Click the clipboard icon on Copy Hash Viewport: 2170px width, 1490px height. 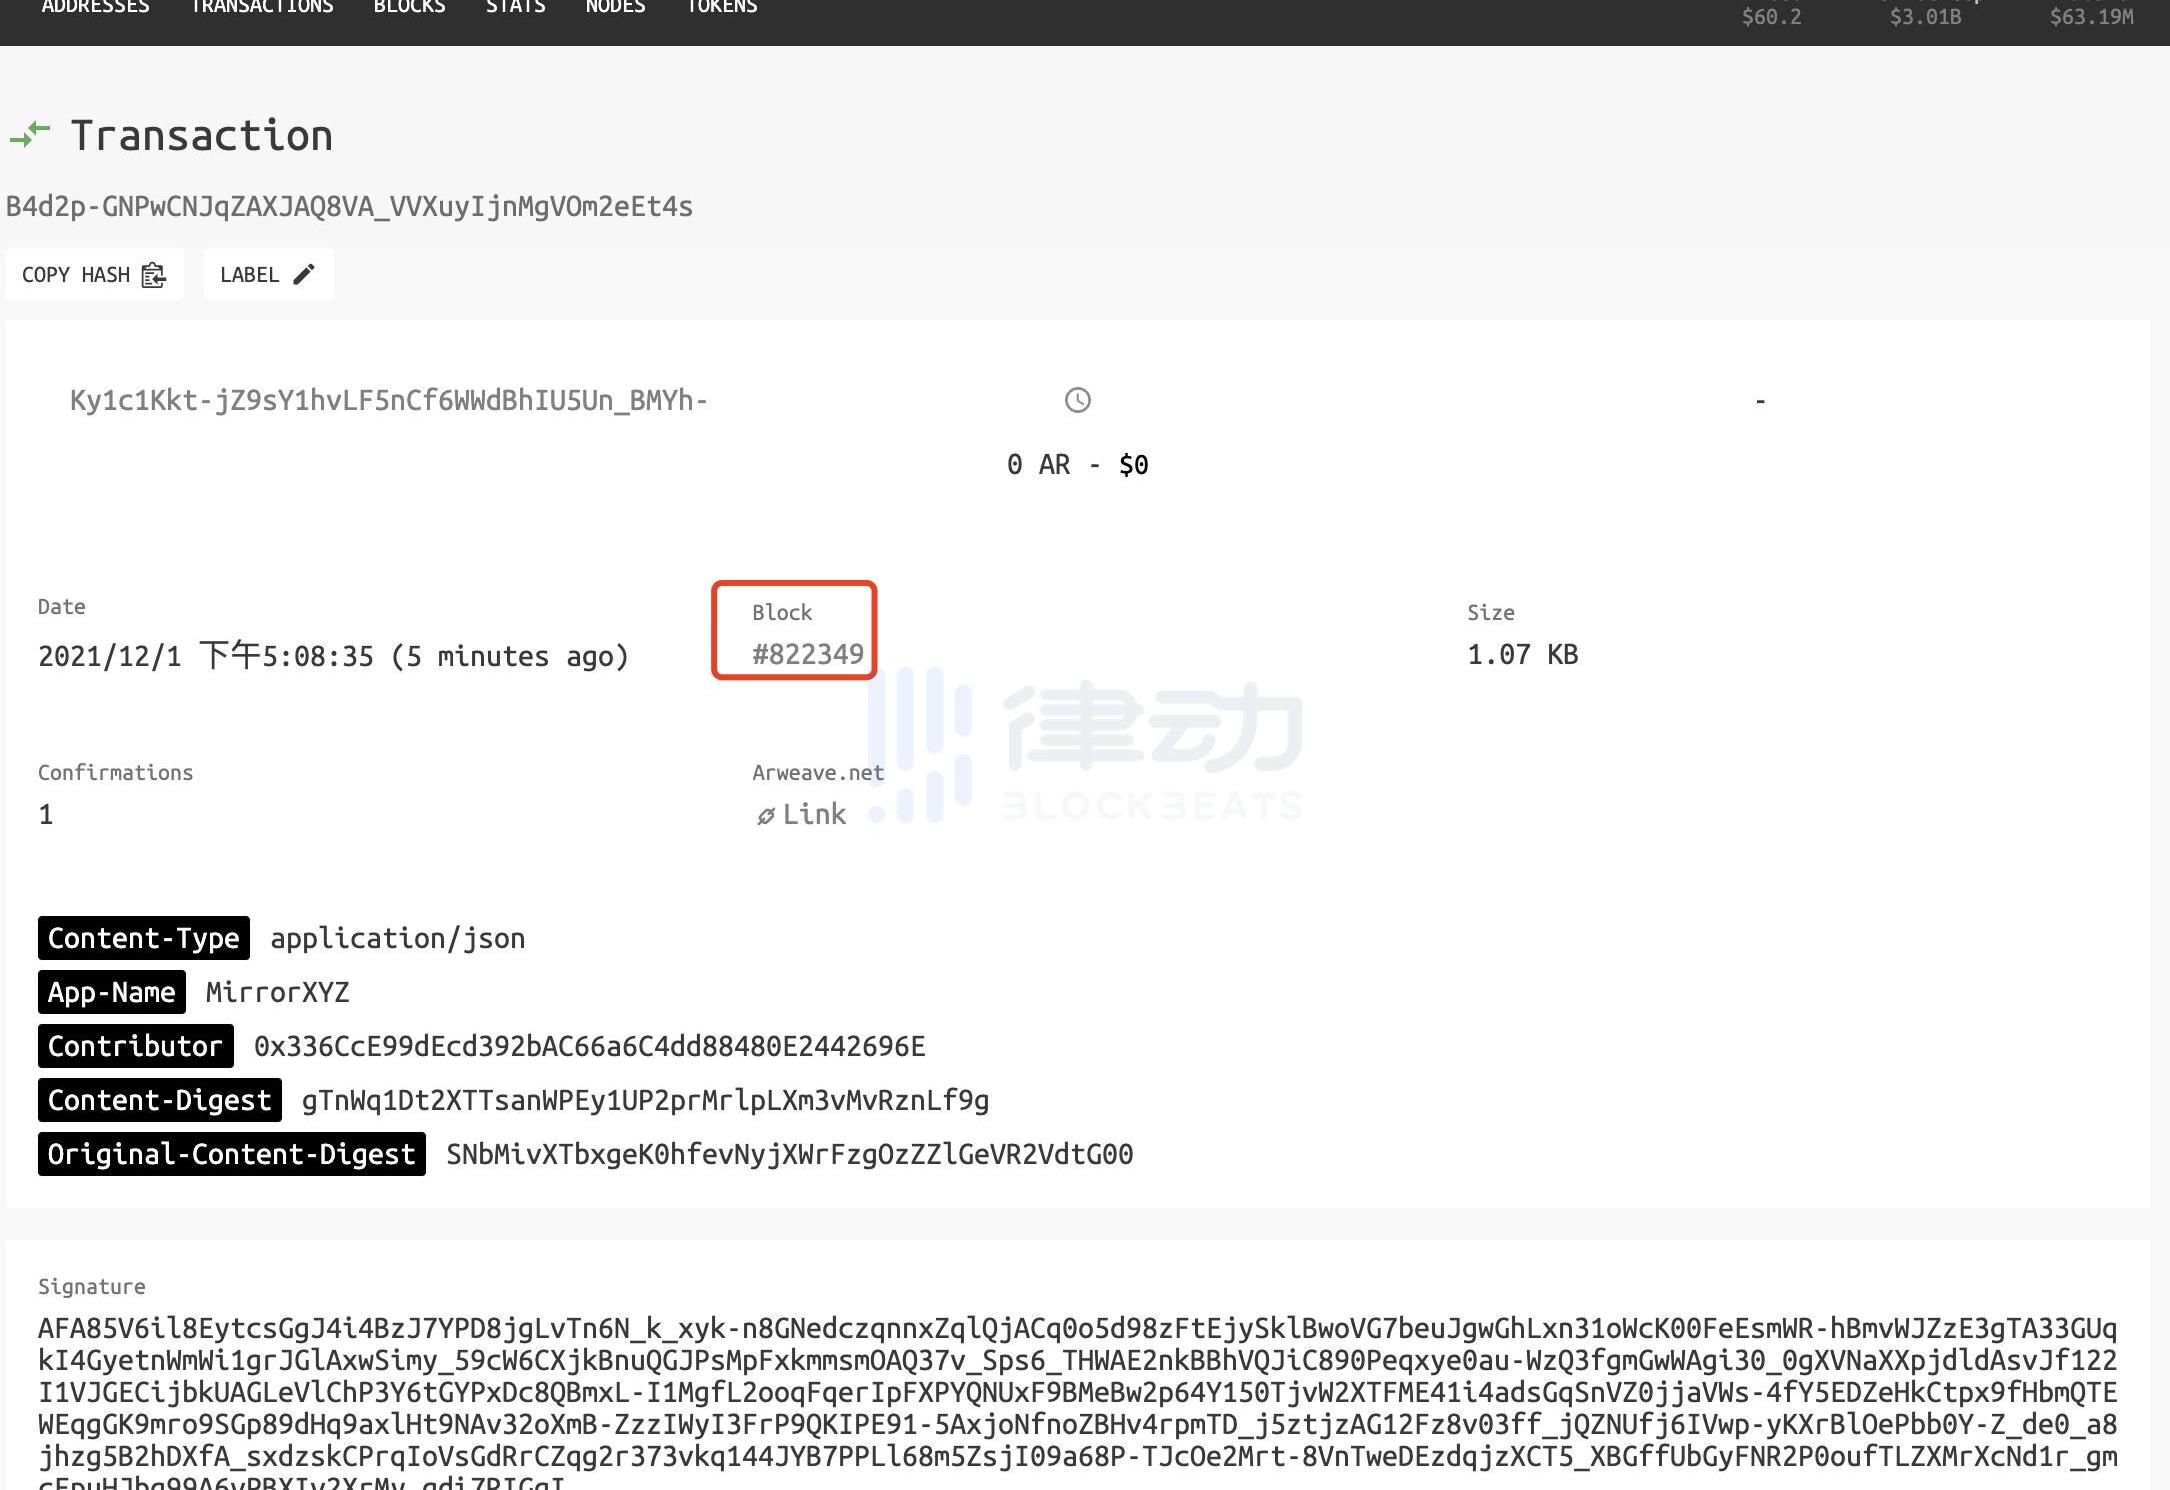click(x=153, y=275)
